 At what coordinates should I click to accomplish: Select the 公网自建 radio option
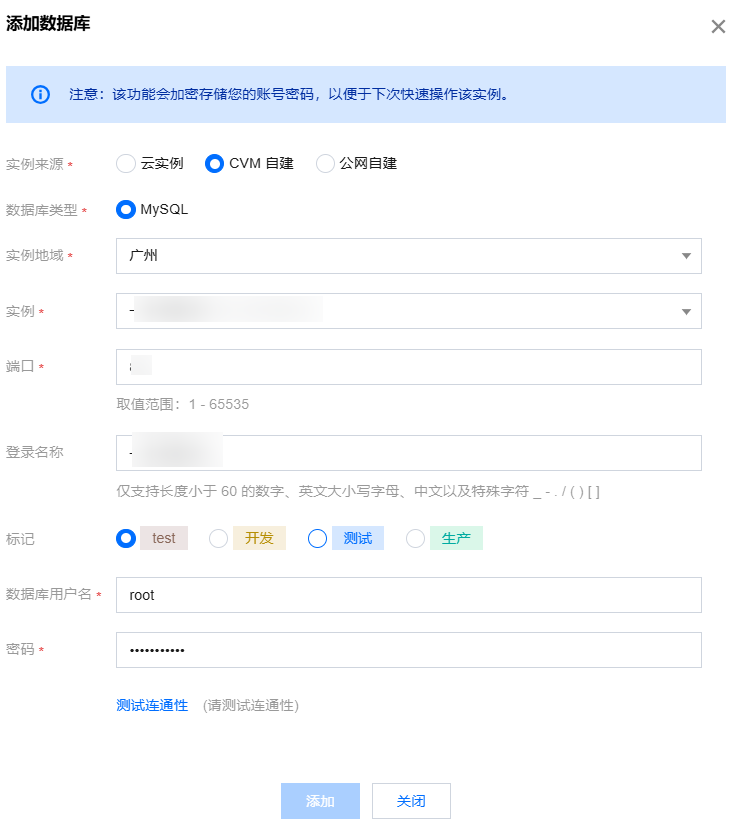325,163
